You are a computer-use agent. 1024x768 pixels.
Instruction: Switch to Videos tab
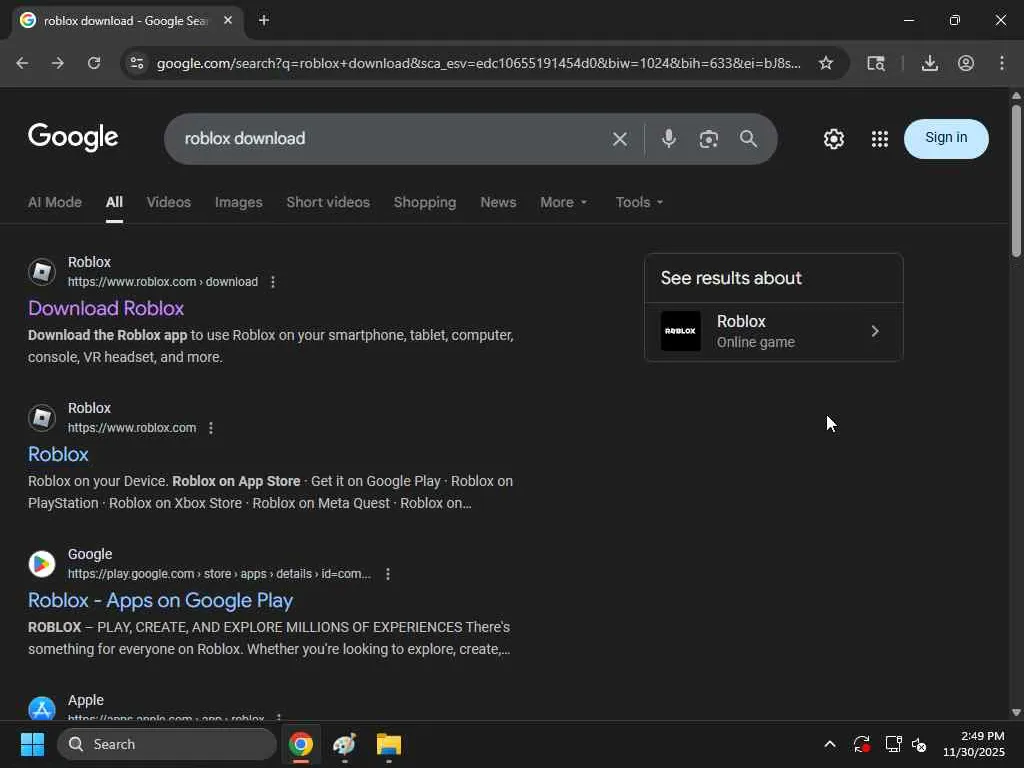[x=168, y=202]
